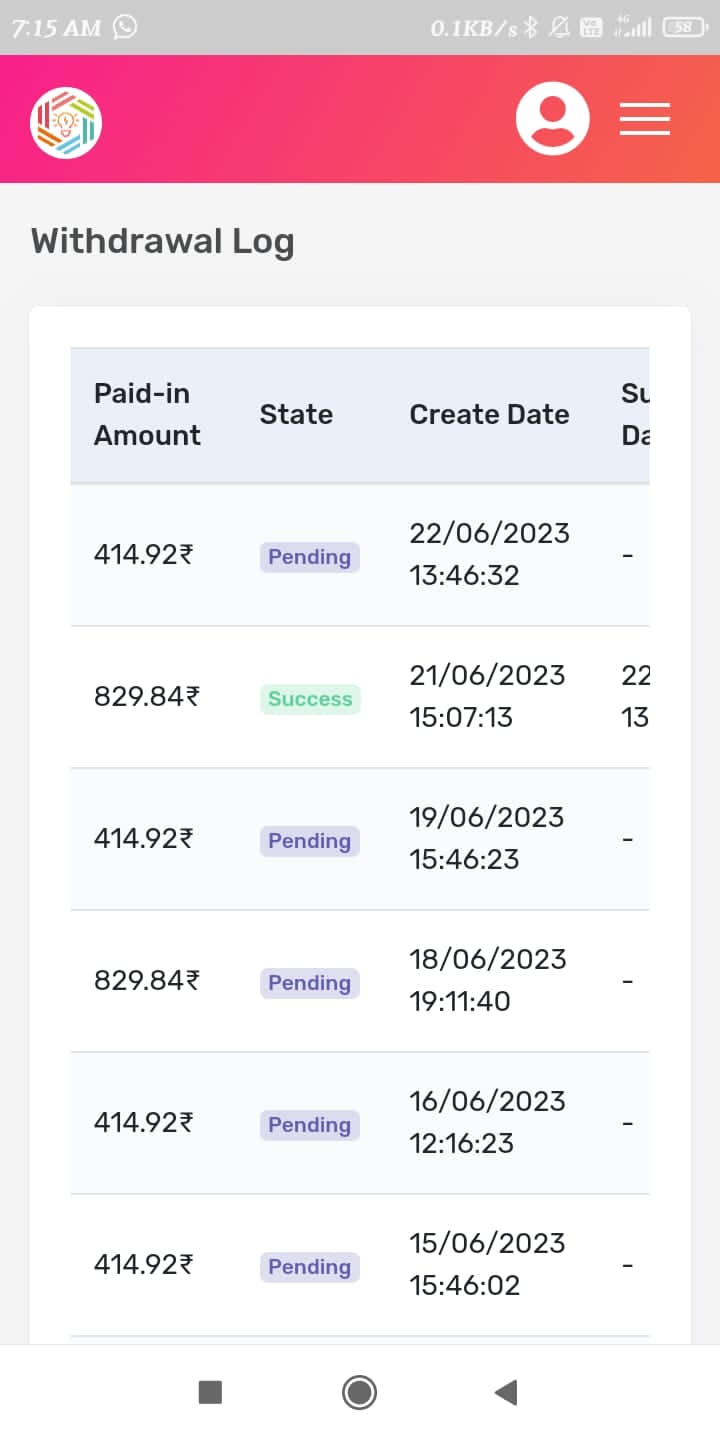Image resolution: width=720 pixels, height=1440 pixels.
Task: Select the Paid-in Amount column header
Action: pos(147,414)
